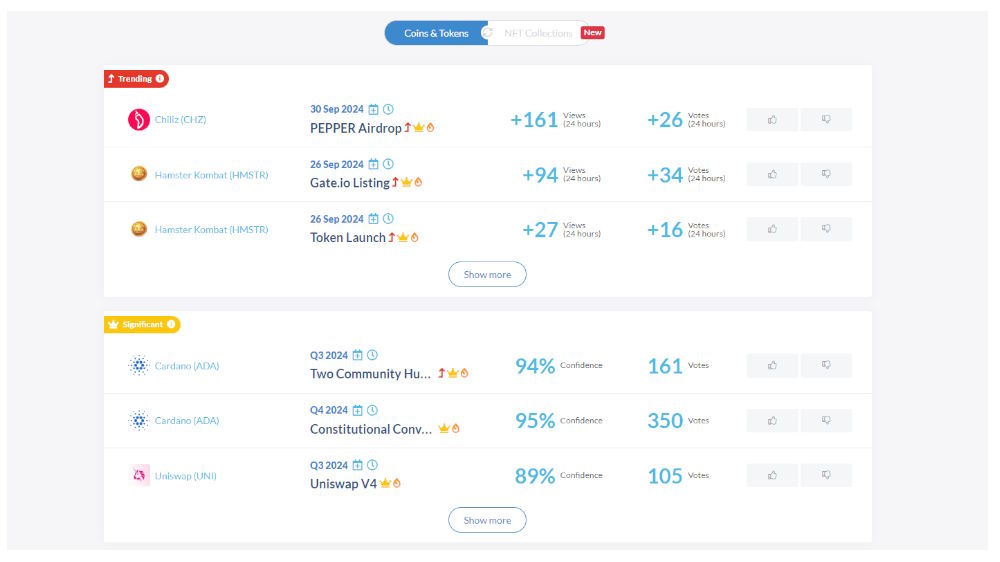Upvote the Constitutional Convention event
This screenshot has height=562, width=1000.
point(772,420)
